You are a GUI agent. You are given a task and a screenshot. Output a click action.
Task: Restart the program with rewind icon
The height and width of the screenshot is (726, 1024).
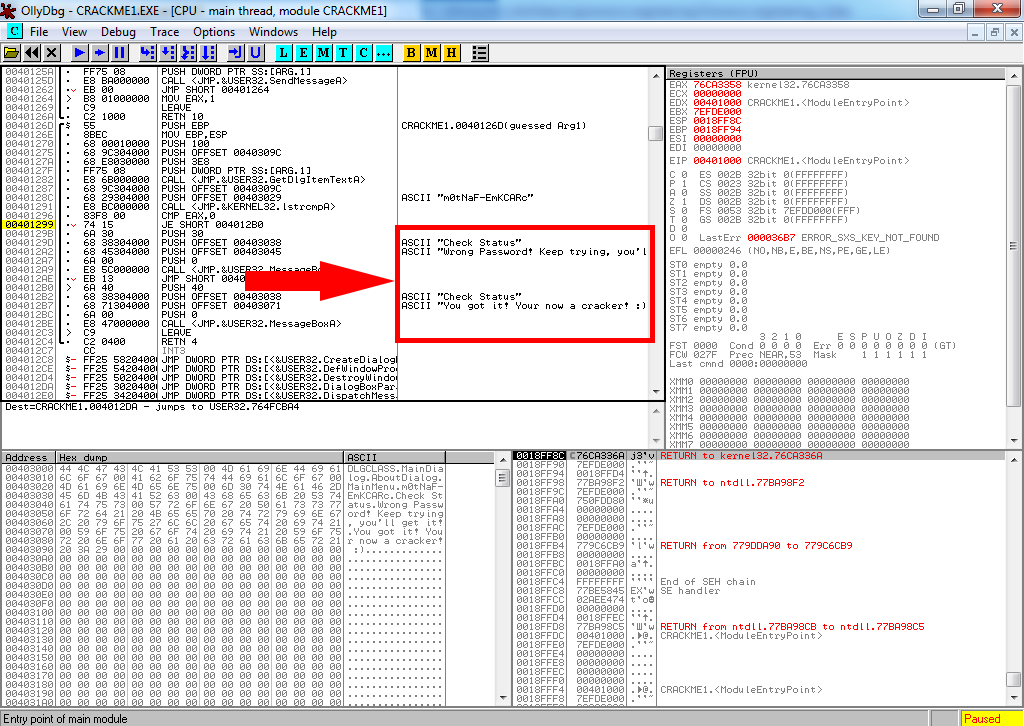pyautogui.click(x=32, y=52)
